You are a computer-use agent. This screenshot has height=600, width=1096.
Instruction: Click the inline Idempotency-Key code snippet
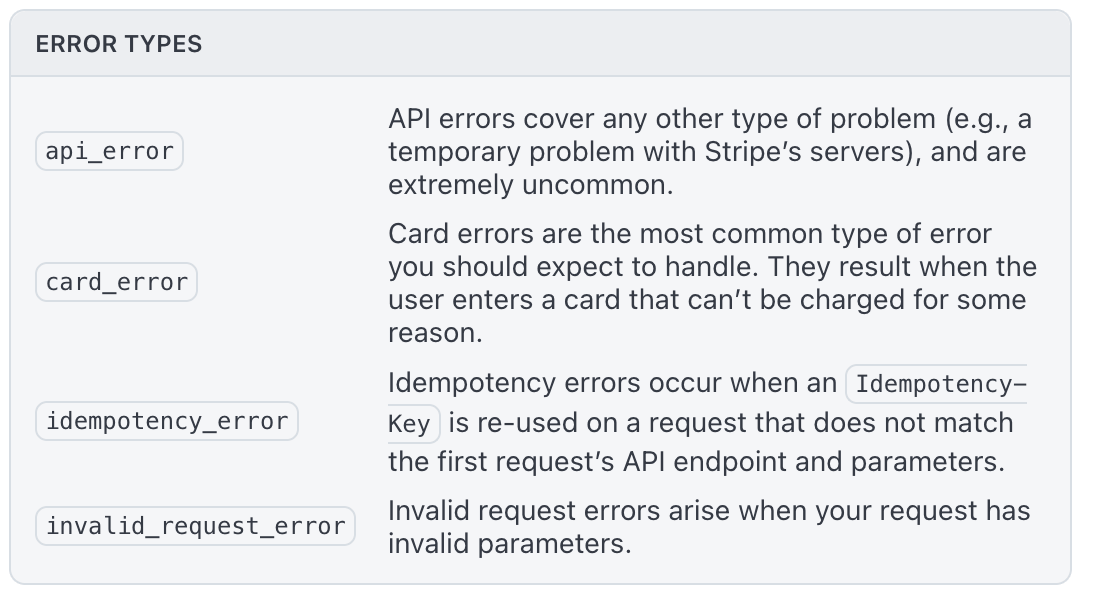coord(936,384)
